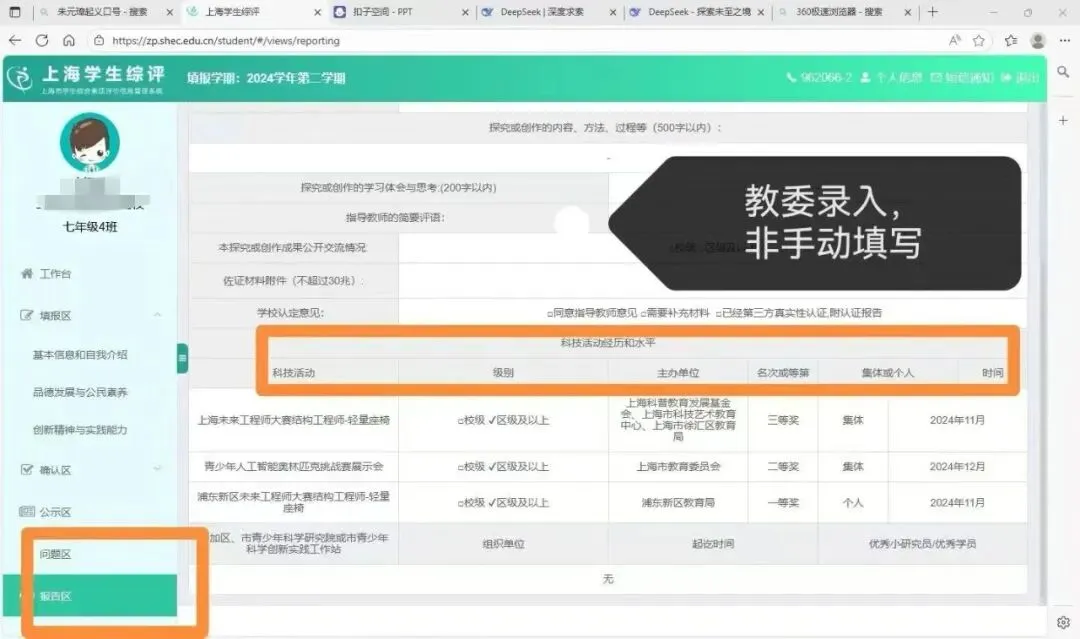Switch to the DeepSeek - 探索未至之境 tab
The image size is (1080, 639).
click(697, 12)
